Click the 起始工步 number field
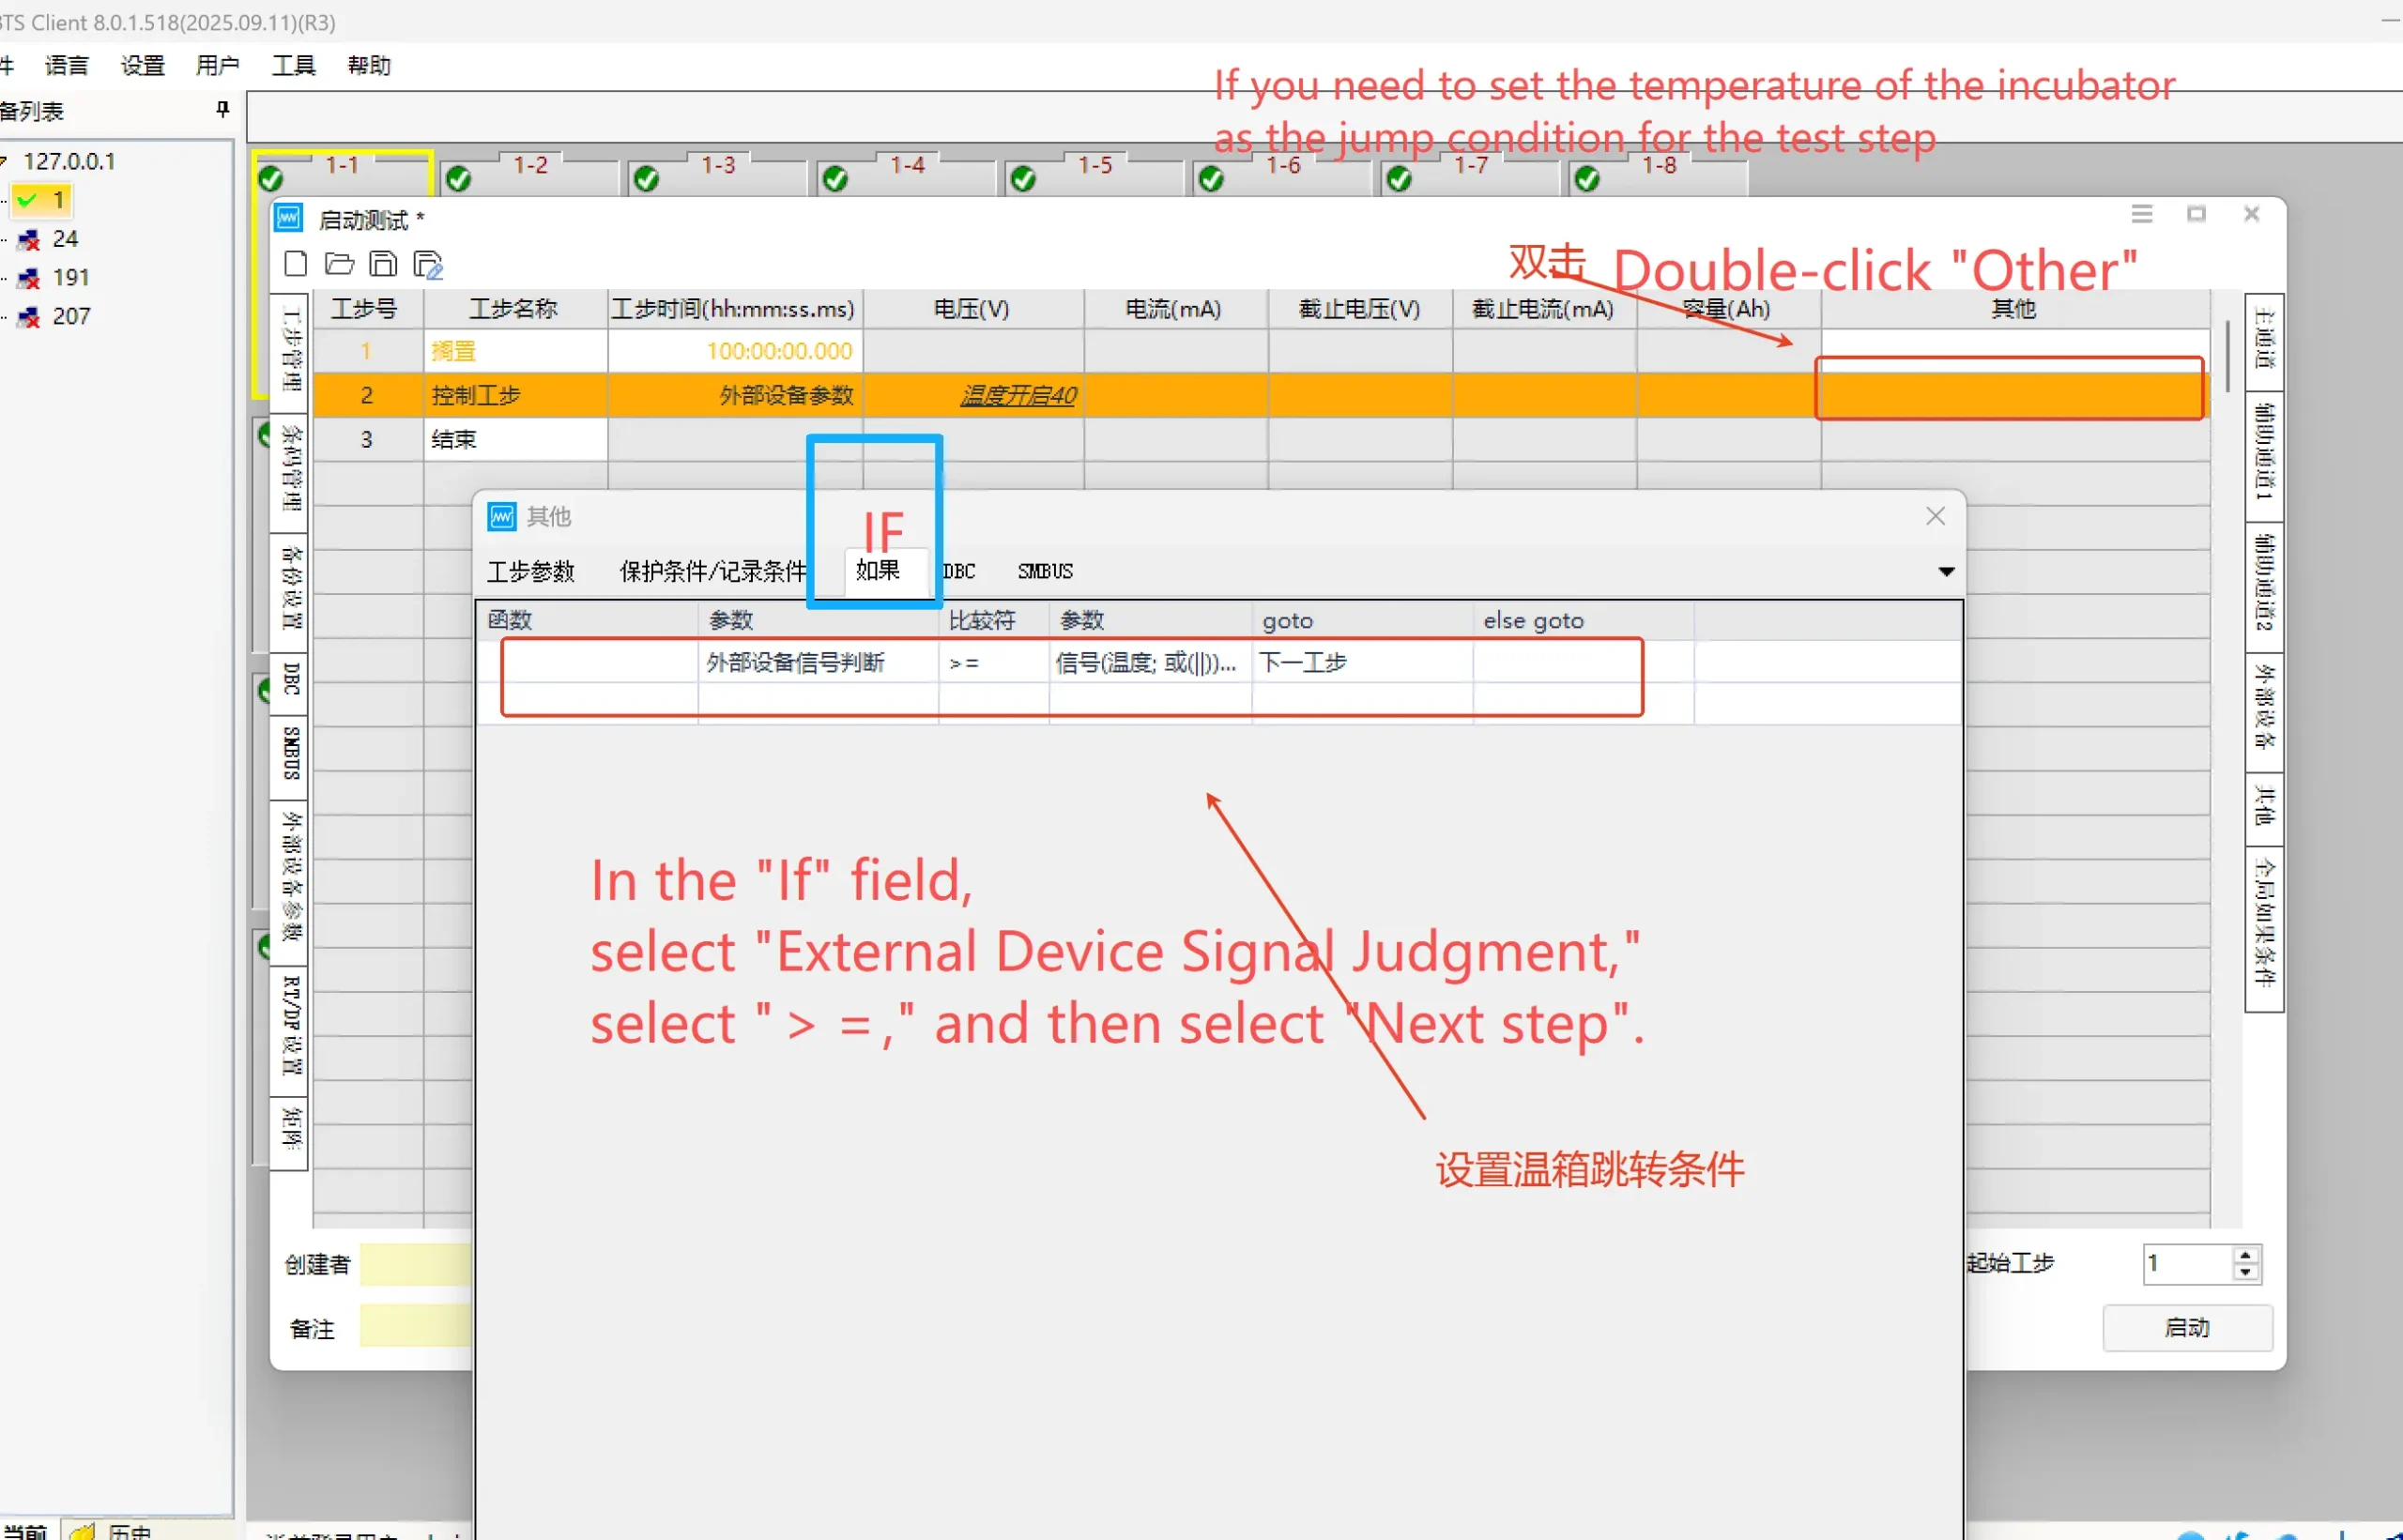 coord(2187,1264)
